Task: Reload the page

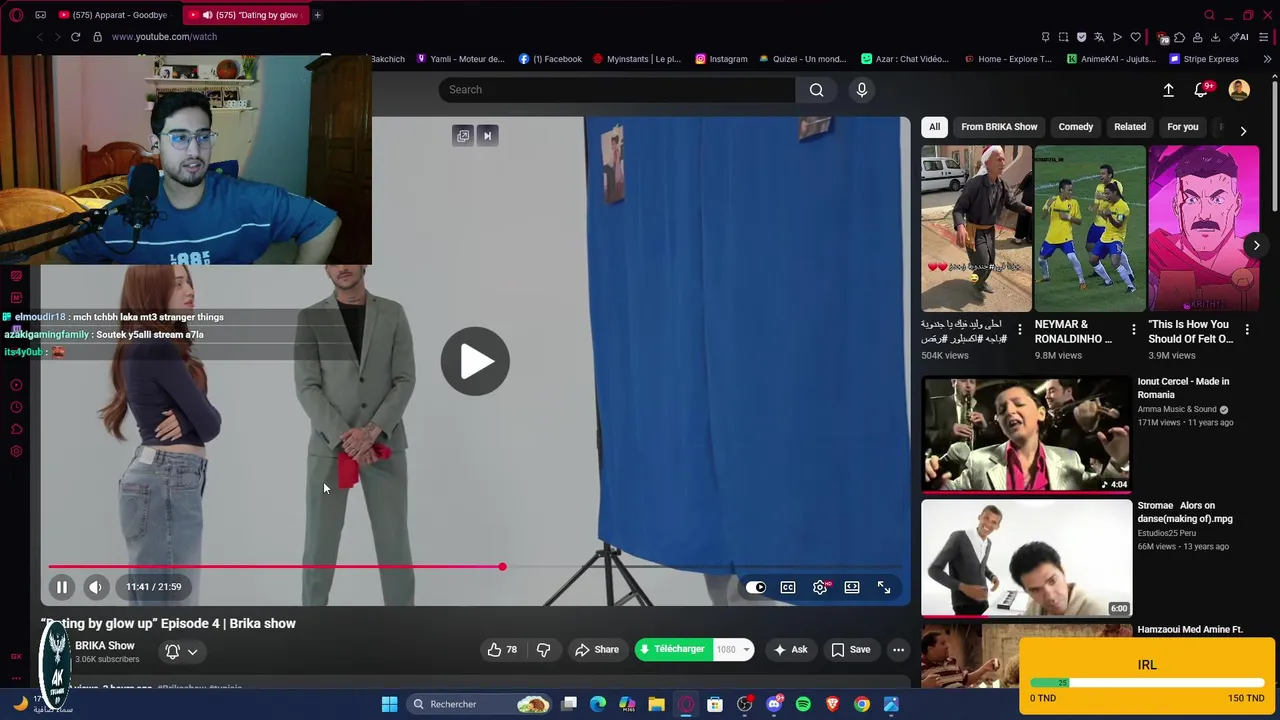Action: tap(75, 37)
